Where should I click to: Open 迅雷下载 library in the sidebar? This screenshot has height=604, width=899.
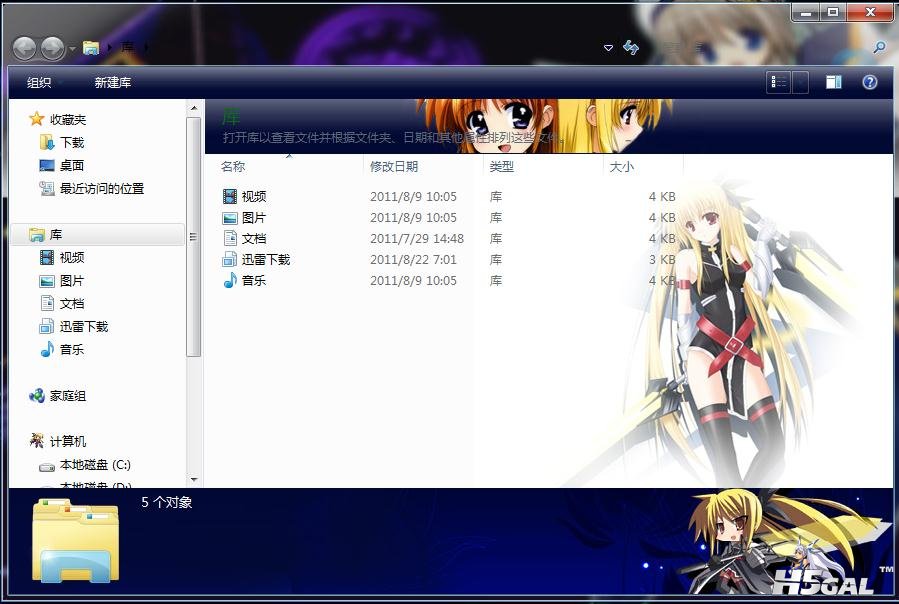tap(84, 326)
